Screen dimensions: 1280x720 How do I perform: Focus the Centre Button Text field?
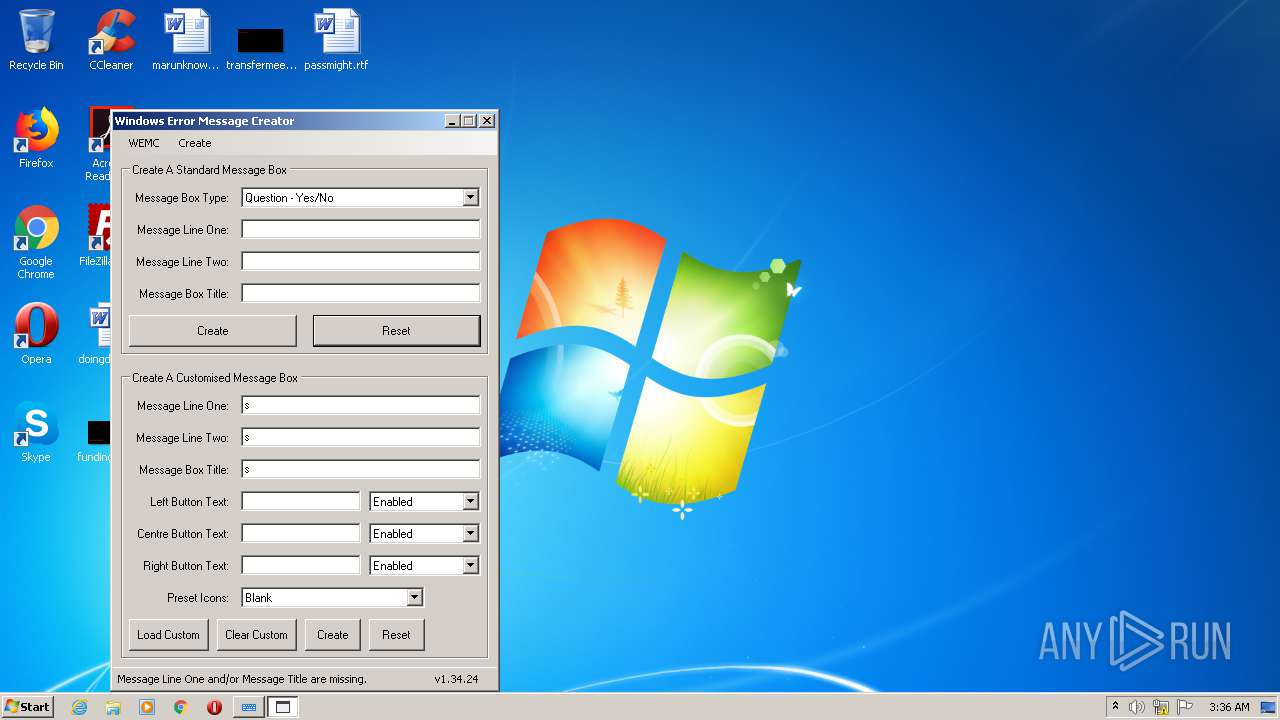pos(301,534)
